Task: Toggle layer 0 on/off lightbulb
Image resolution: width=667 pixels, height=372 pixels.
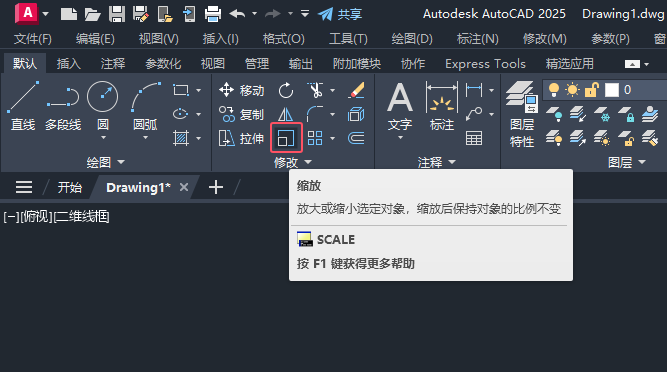Action: [554, 90]
